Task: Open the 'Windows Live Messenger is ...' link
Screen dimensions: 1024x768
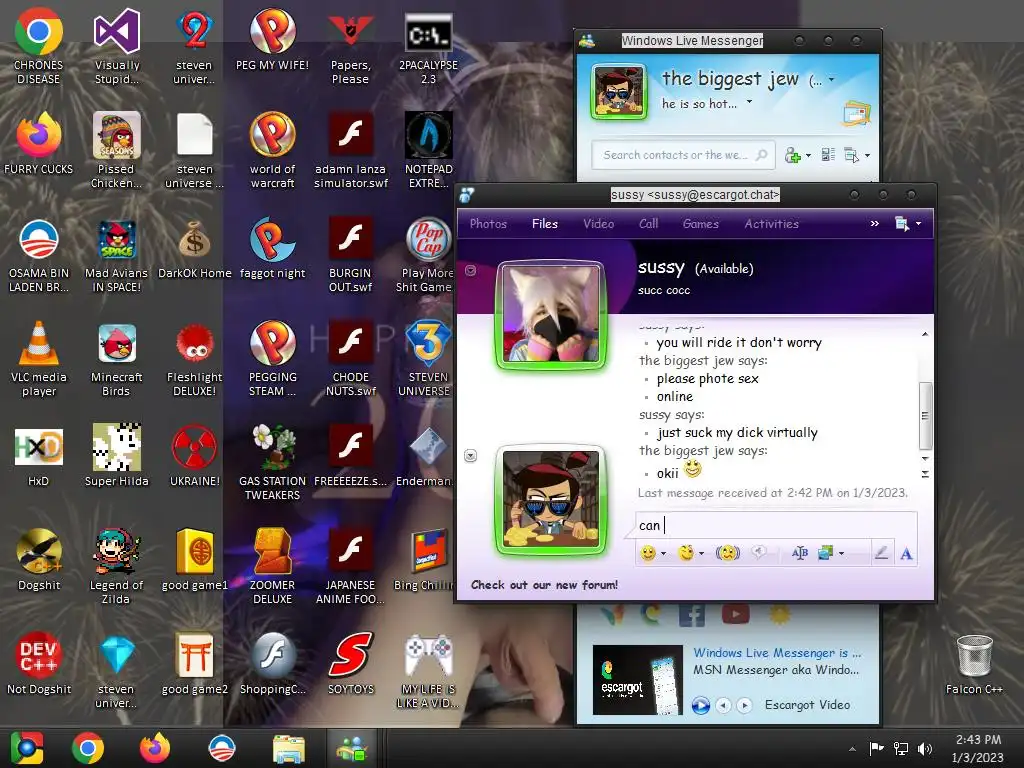Action: coord(777,652)
